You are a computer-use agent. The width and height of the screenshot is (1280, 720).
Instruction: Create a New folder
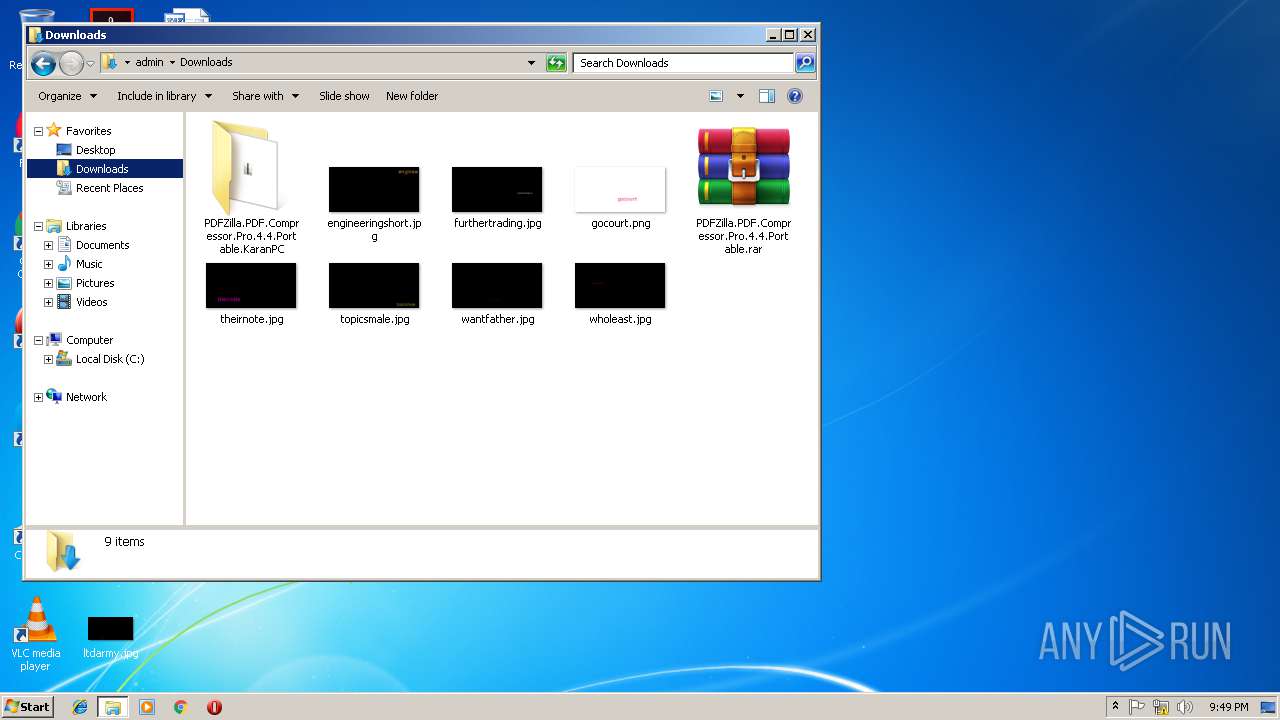click(412, 96)
